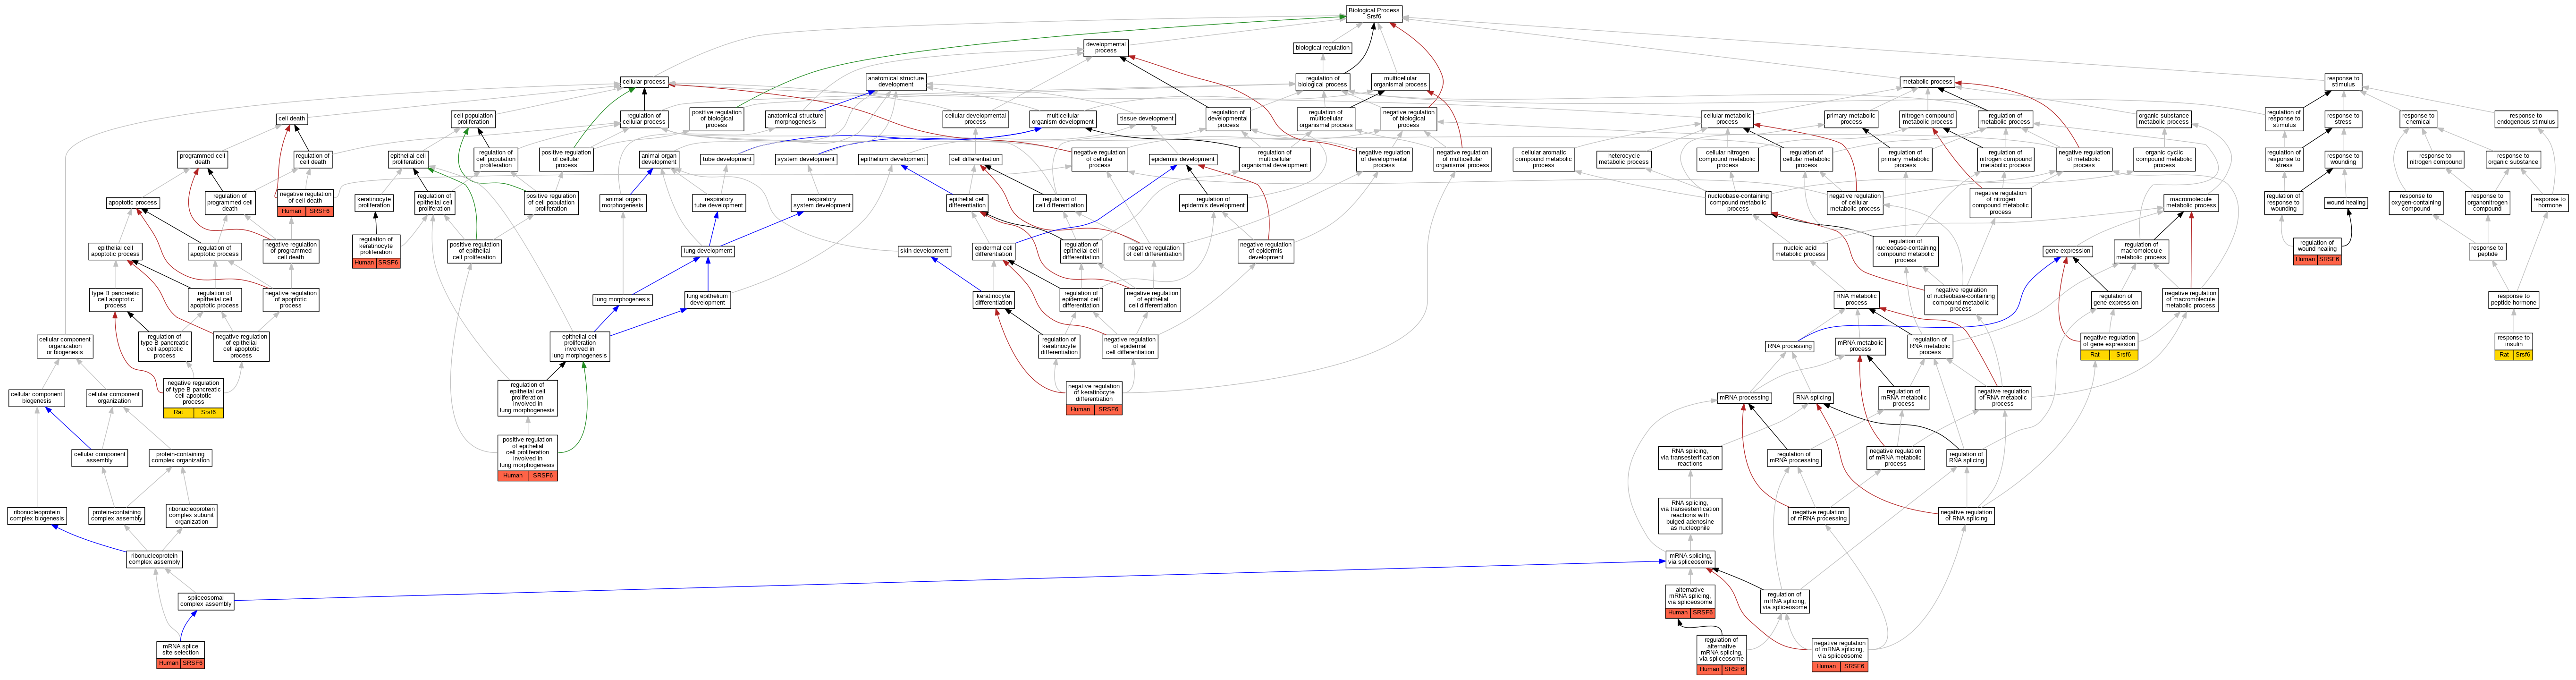The image size is (2576, 680).
Task: Open the 'ribonucleoprotein complex biogenesis' node
Action: [37, 515]
